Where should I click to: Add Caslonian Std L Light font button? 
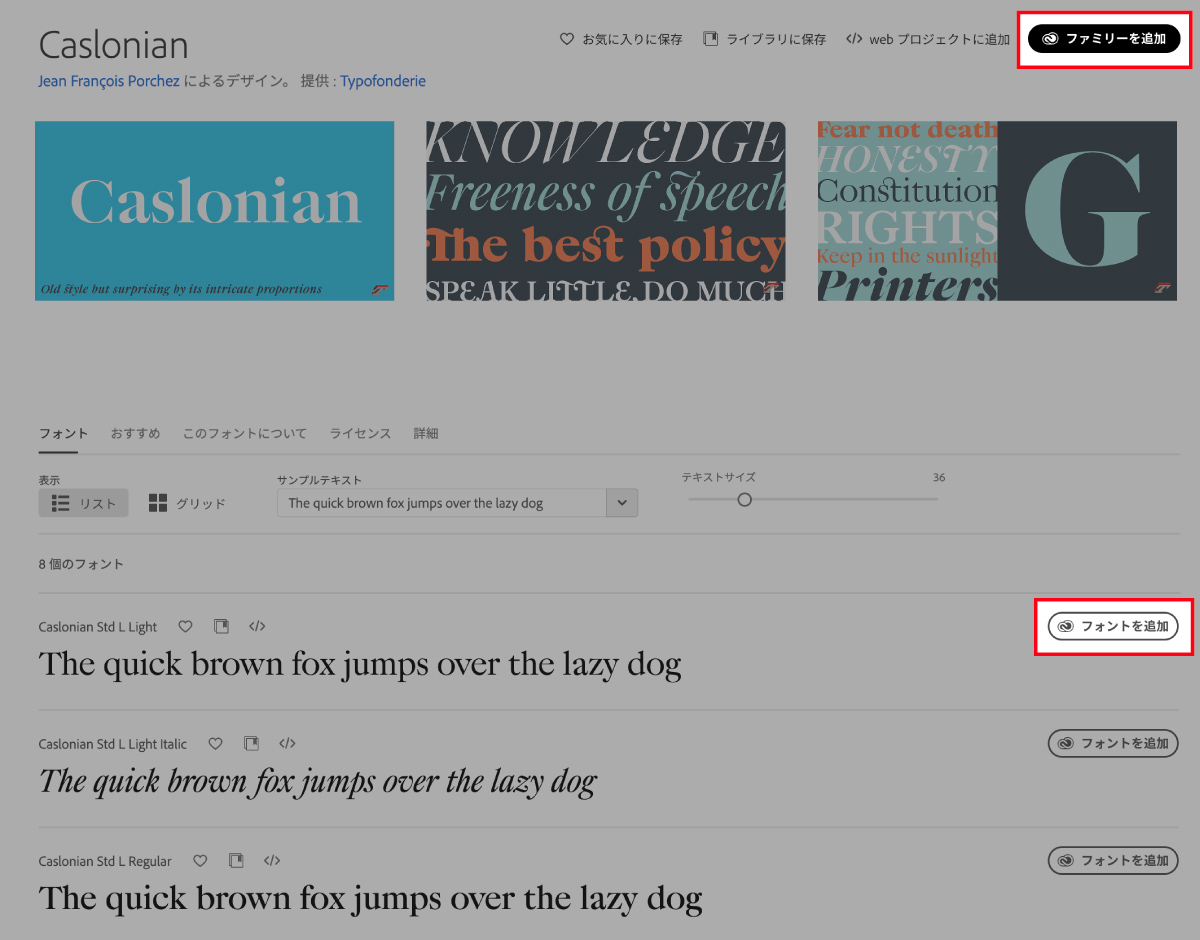(x=1113, y=626)
